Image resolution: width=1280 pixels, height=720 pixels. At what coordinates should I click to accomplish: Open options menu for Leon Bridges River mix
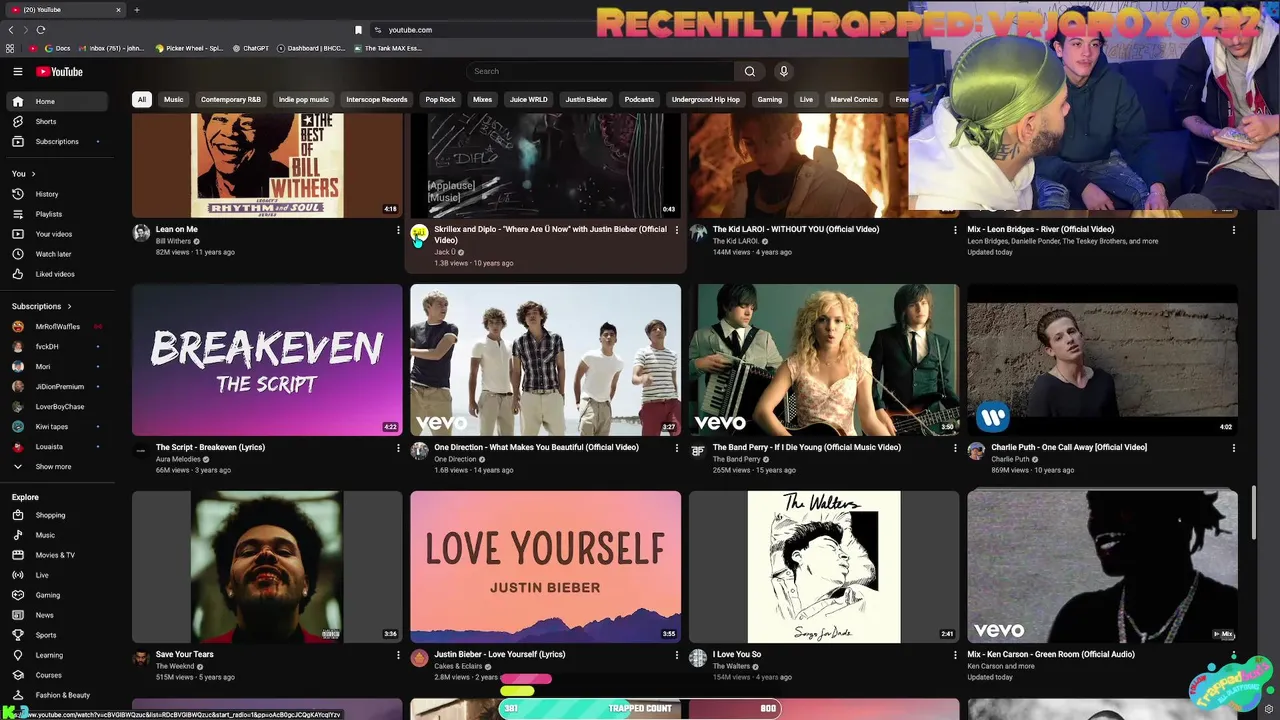pyautogui.click(x=1233, y=230)
